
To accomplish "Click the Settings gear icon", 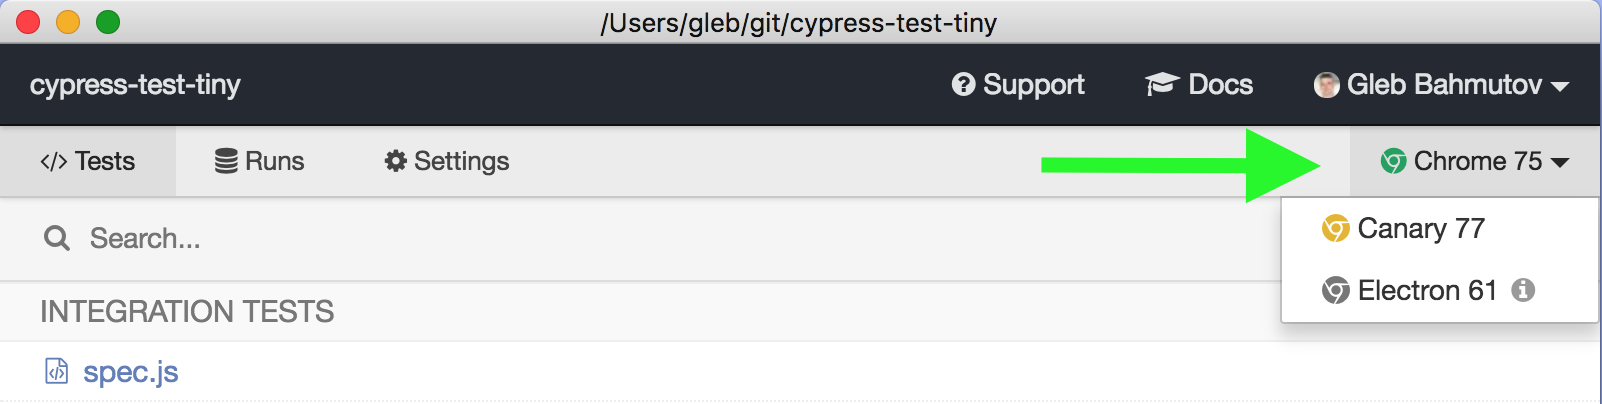I will point(396,161).
